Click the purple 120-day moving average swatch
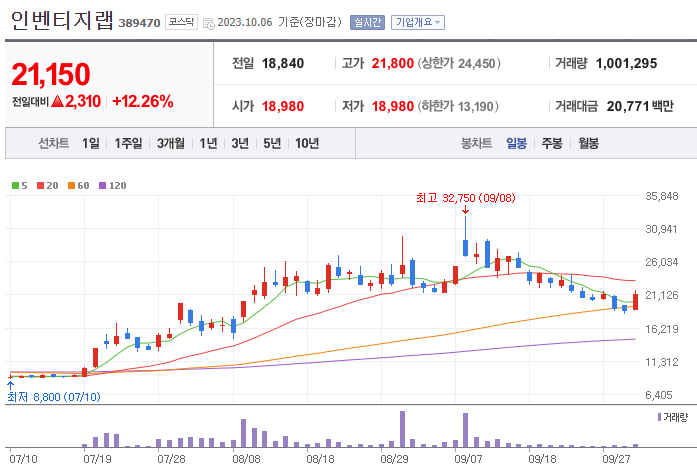 [102, 185]
